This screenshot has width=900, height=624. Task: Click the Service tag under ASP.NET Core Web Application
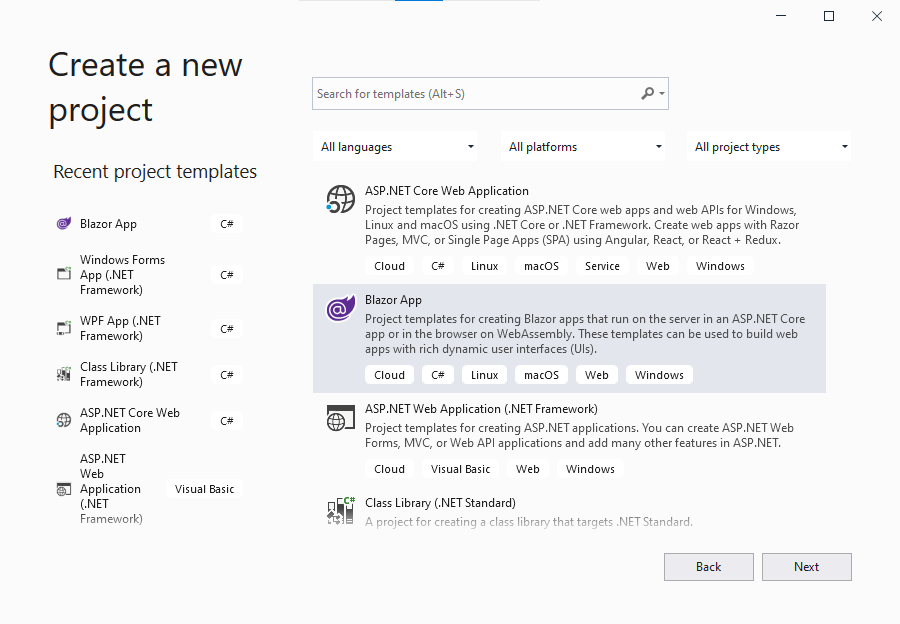[602, 266]
